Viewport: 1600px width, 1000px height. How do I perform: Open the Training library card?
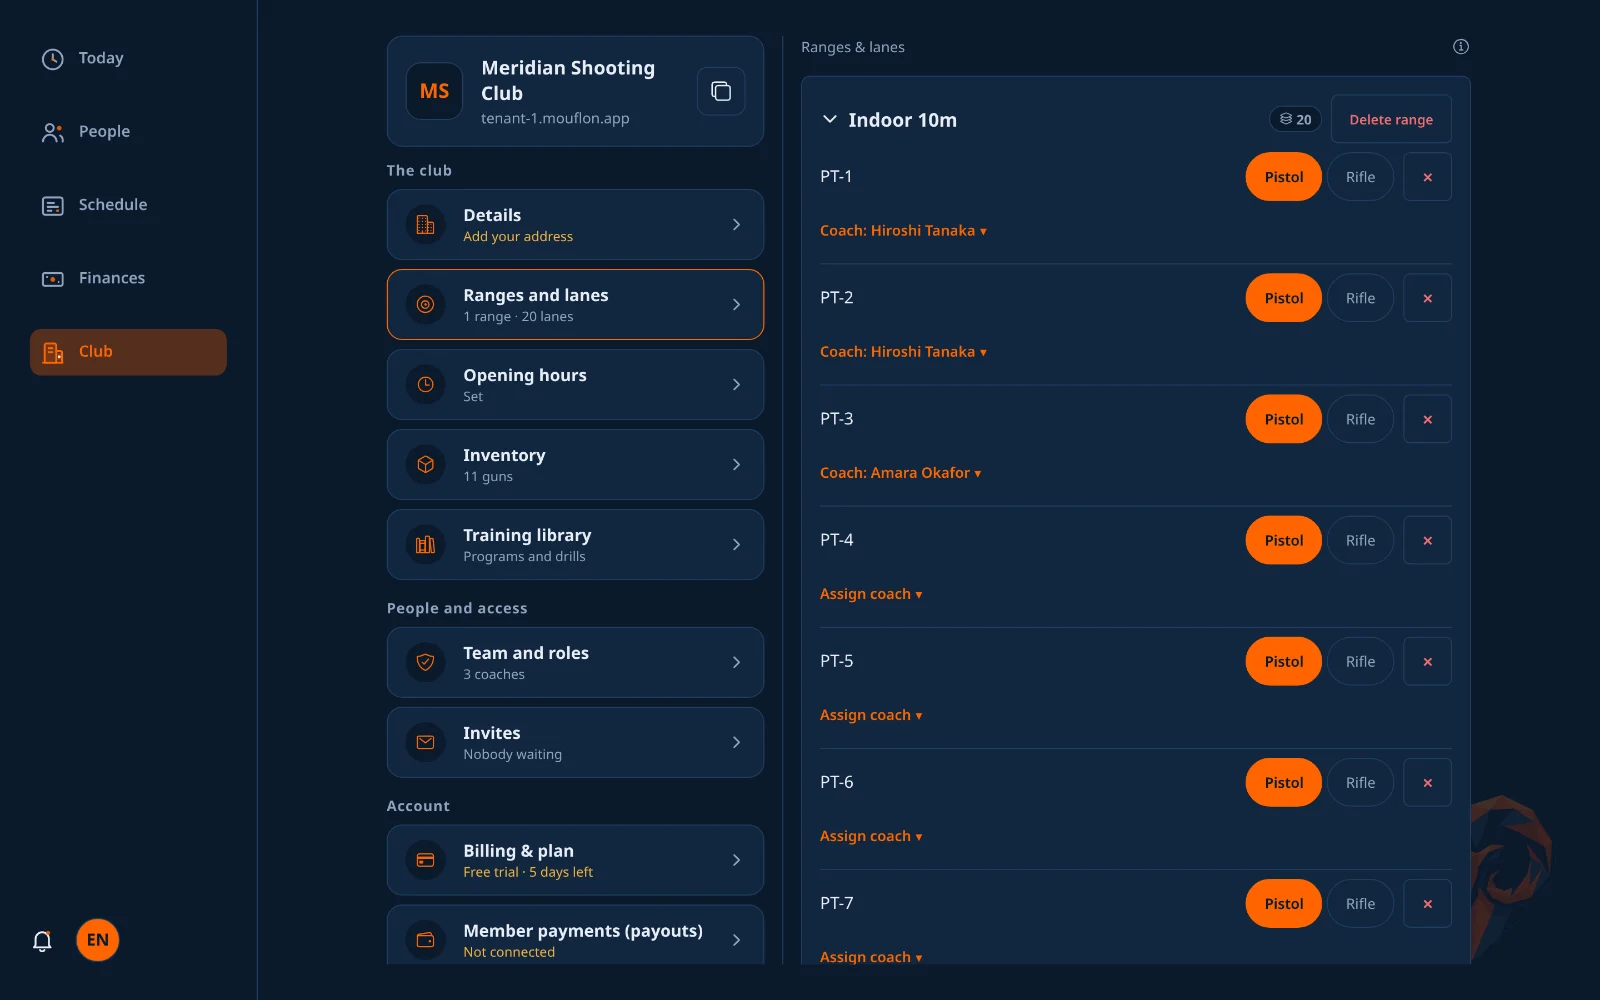[x=575, y=545]
